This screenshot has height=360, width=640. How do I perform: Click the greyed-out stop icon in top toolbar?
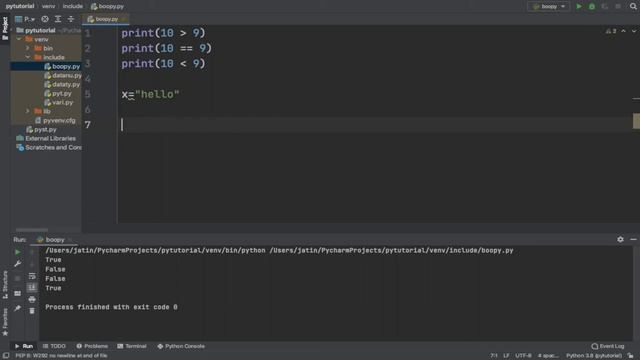pyautogui.click(x=618, y=7)
